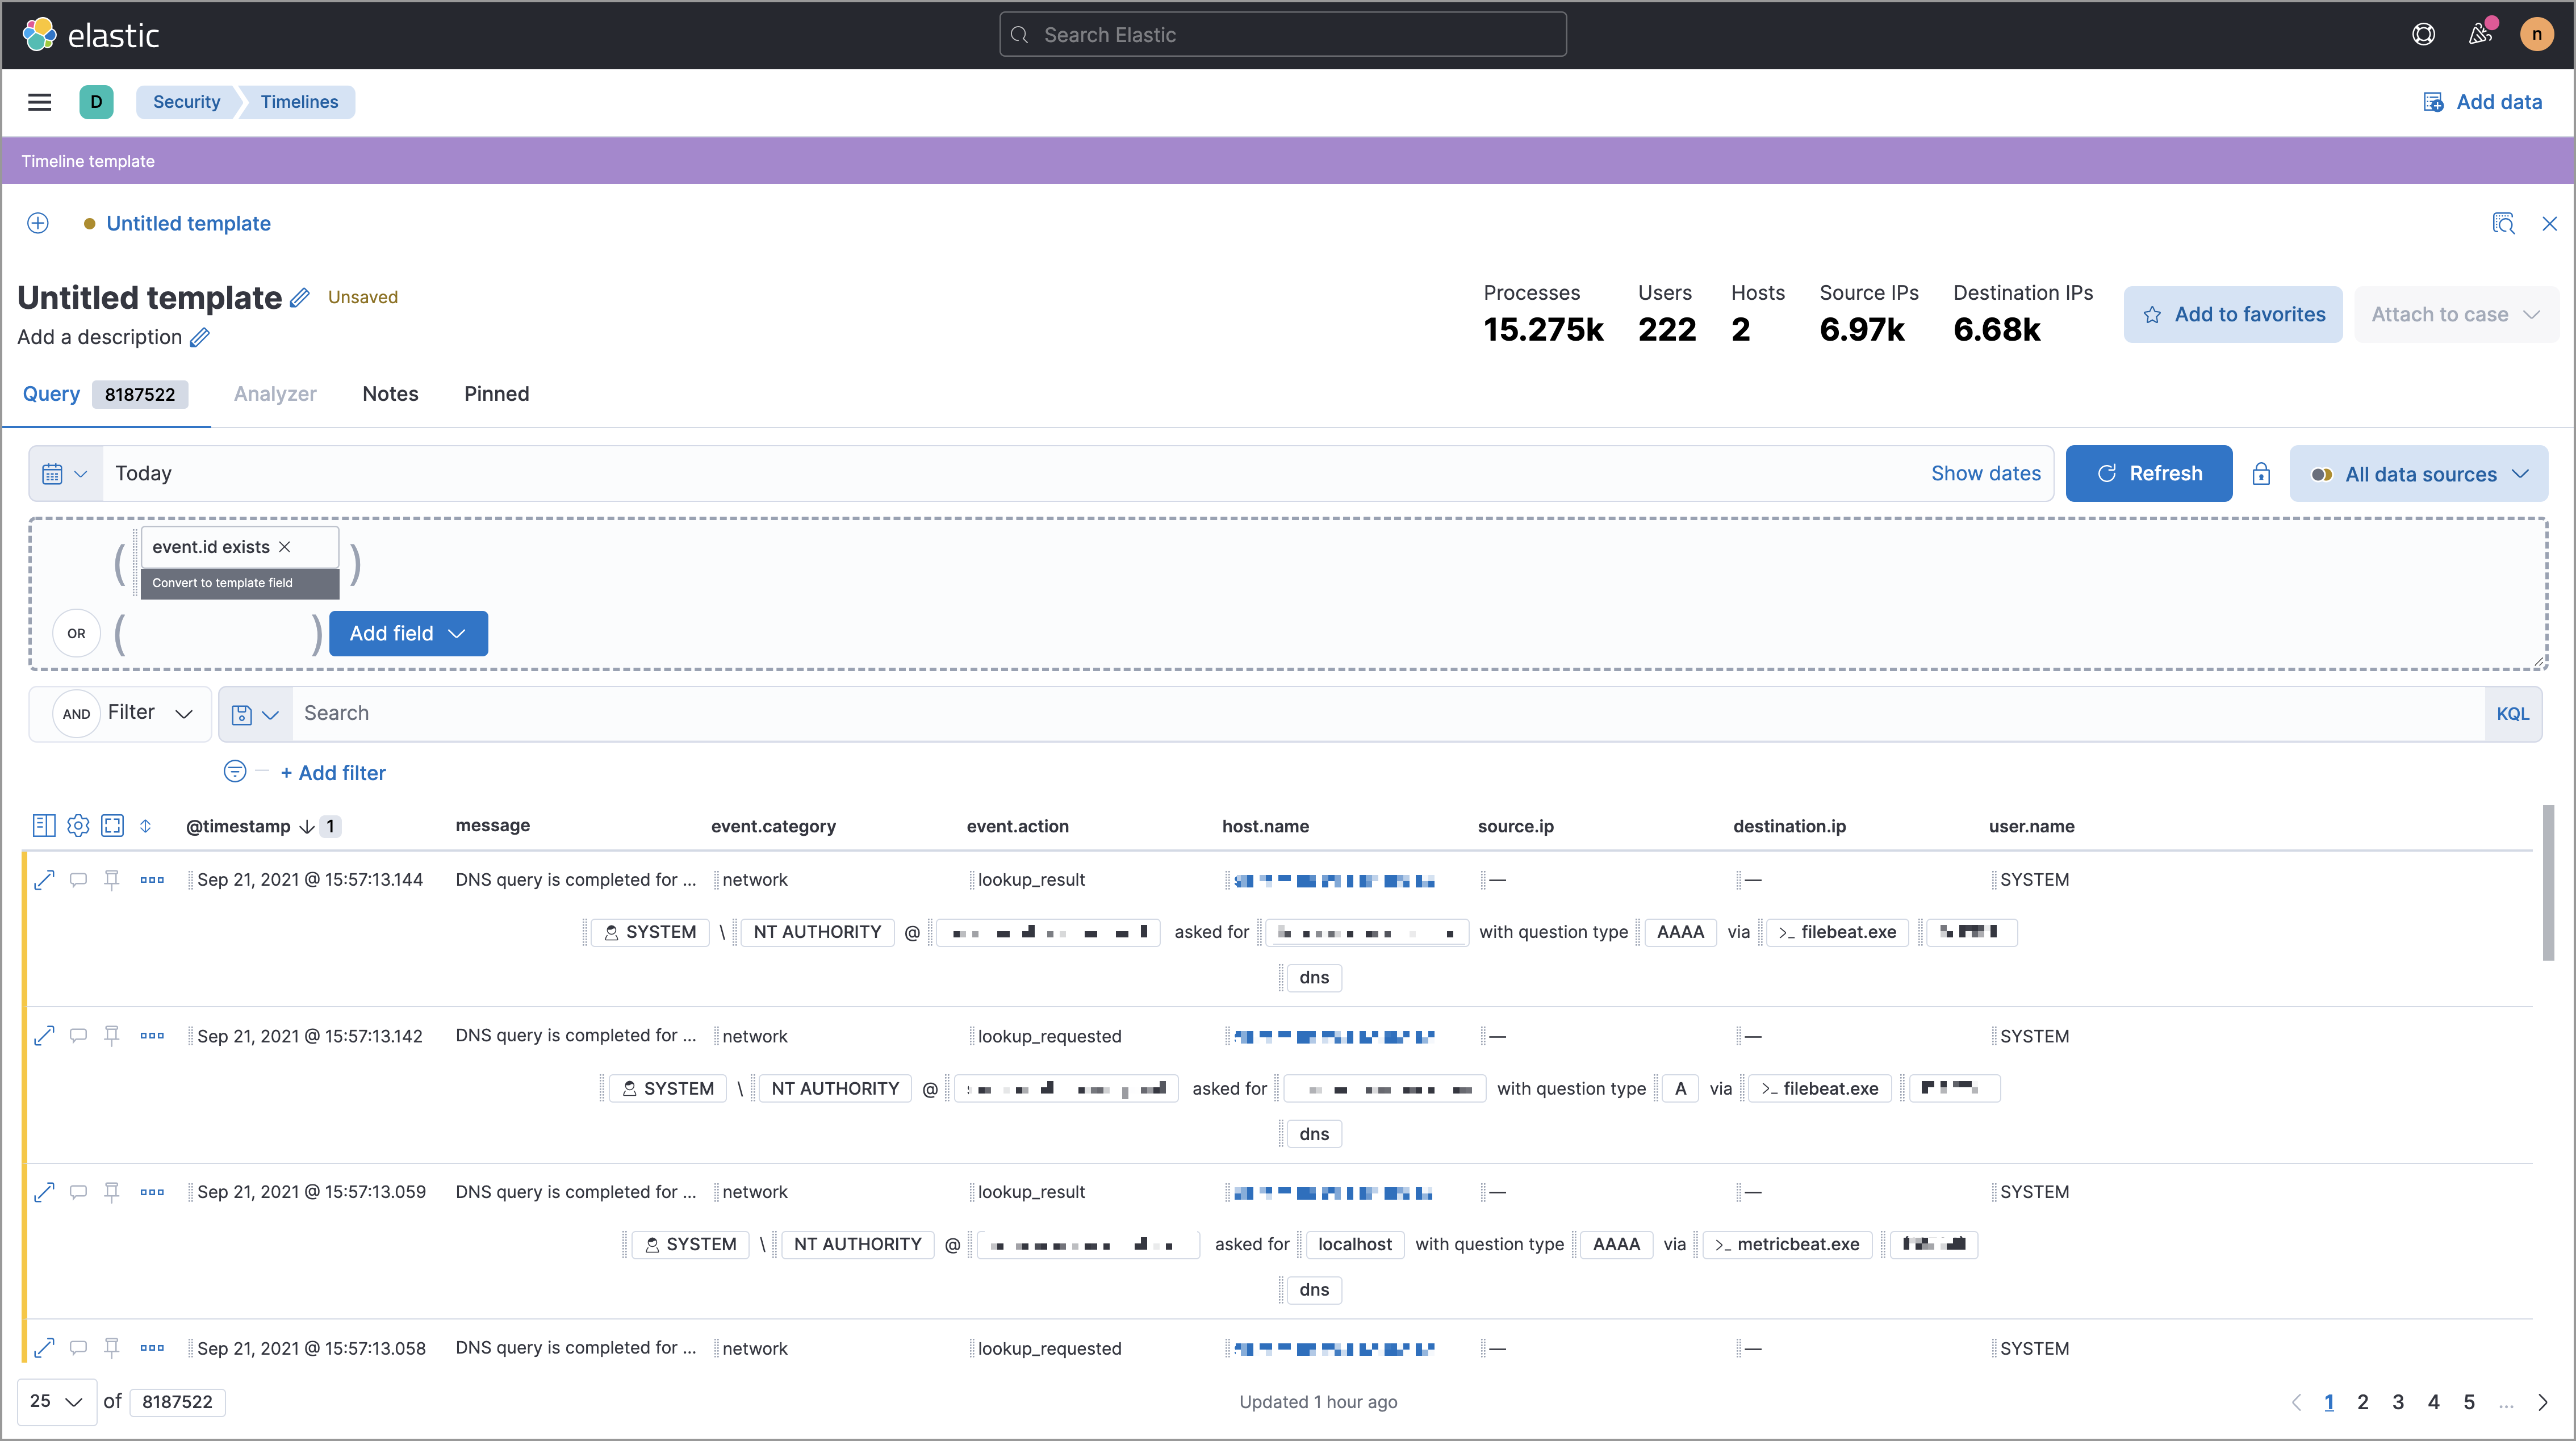This screenshot has height=1441, width=2576.
Task: Open the All data sources dropdown
Action: pyautogui.click(x=2420, y=473)
